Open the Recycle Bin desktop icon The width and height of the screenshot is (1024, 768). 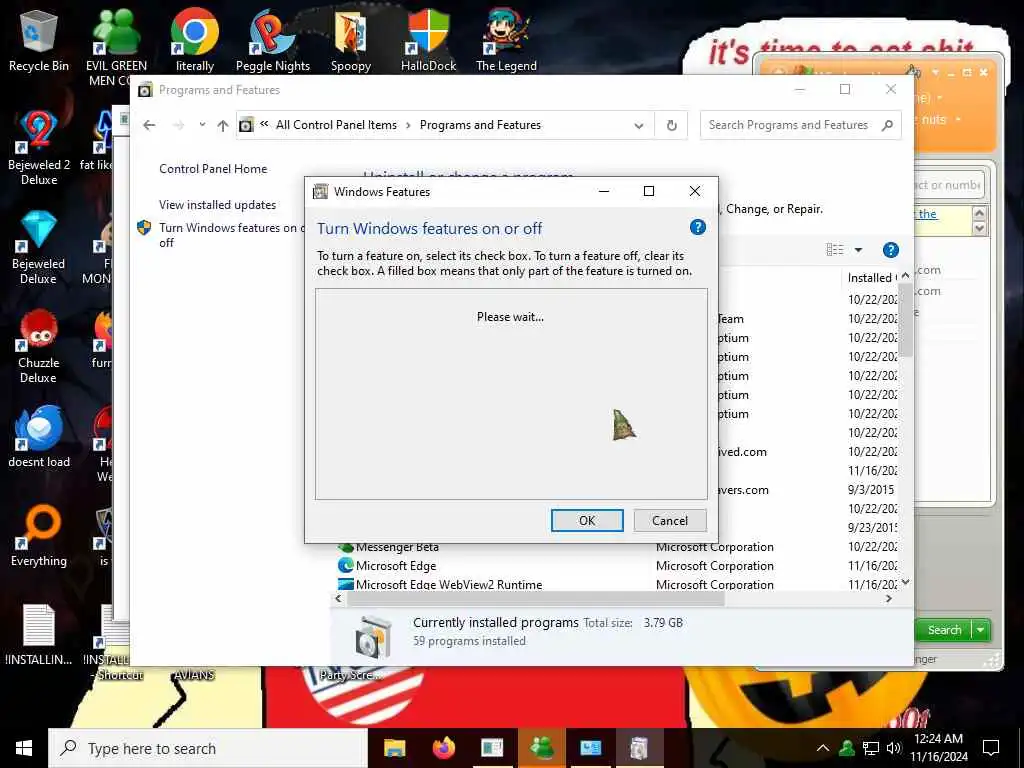pyautogui.click(x=39, y=39)
